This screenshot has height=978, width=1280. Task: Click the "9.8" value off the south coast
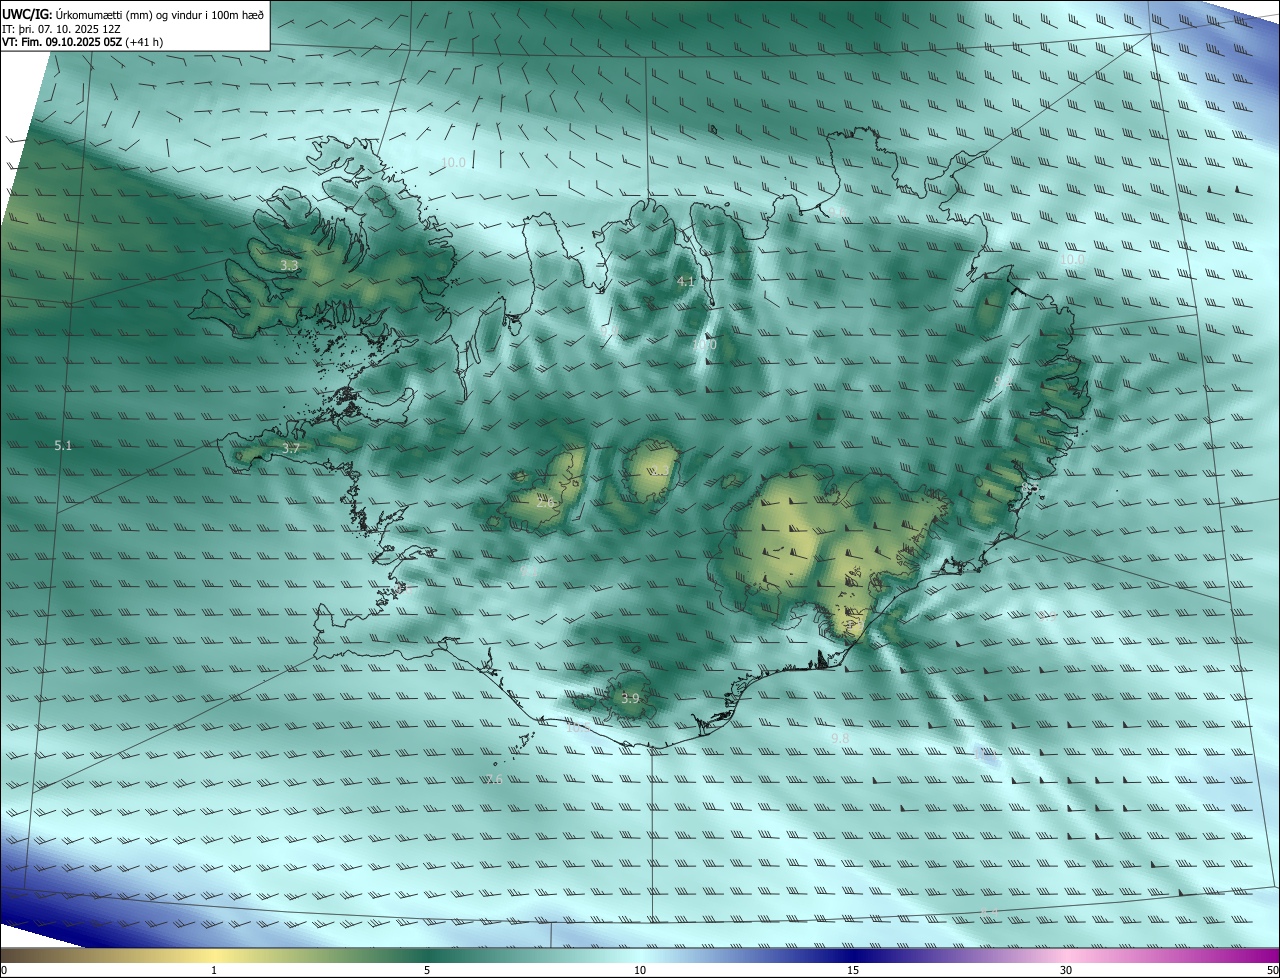(840, 739)
